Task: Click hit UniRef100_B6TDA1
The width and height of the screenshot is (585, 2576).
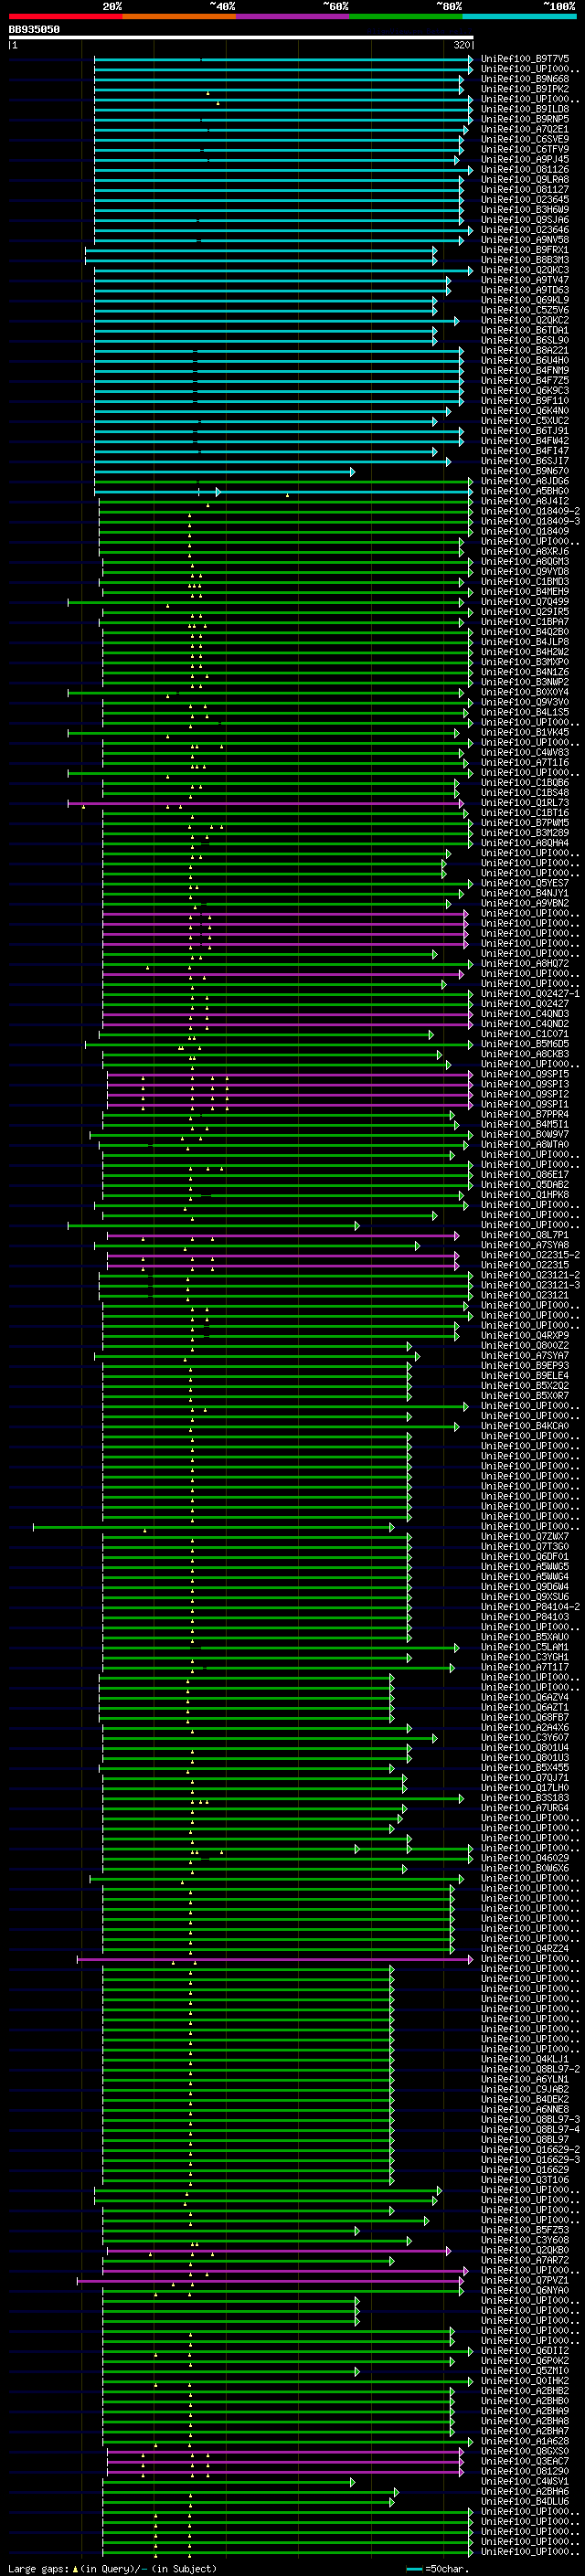Action: tap(525, 330)
